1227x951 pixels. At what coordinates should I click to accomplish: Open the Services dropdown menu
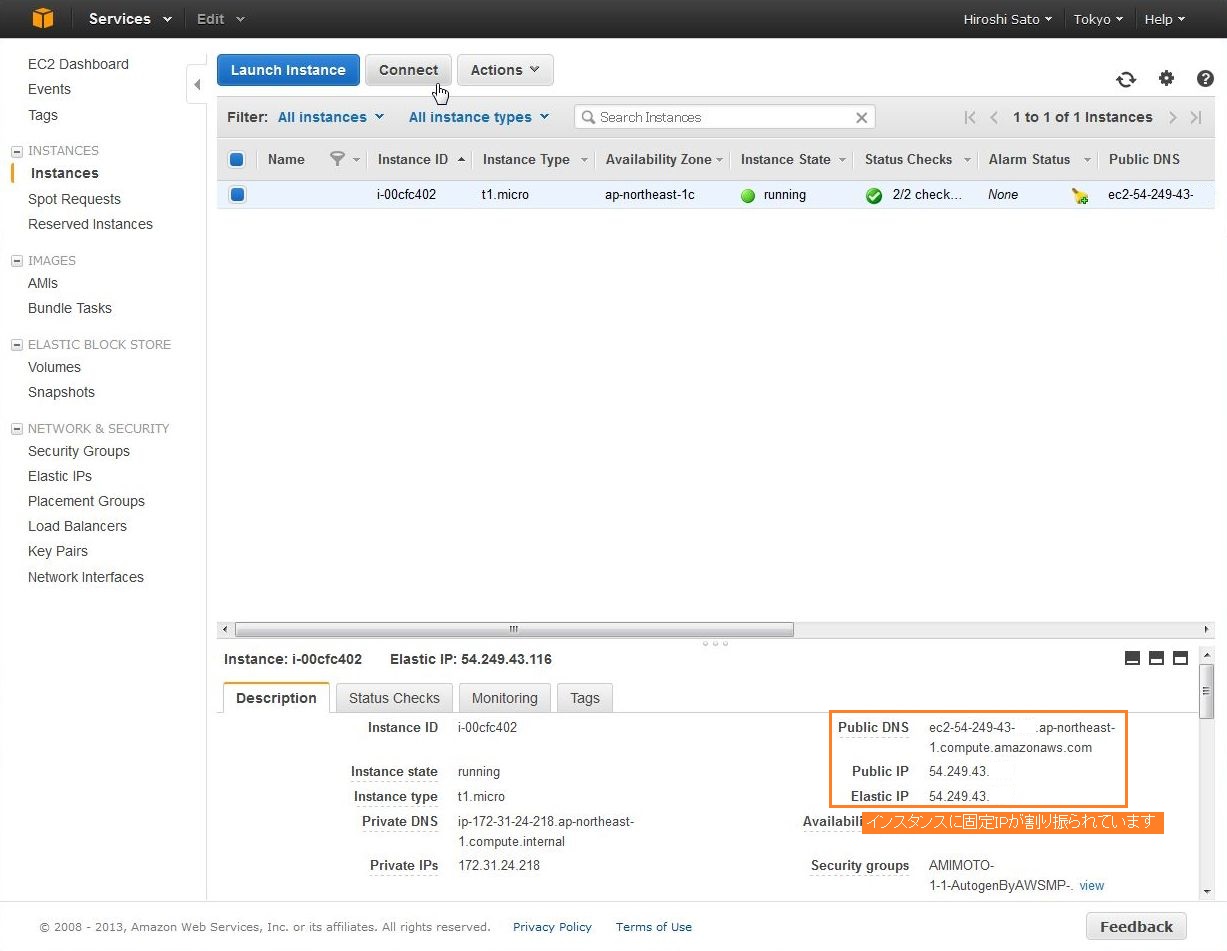[130, 19]
